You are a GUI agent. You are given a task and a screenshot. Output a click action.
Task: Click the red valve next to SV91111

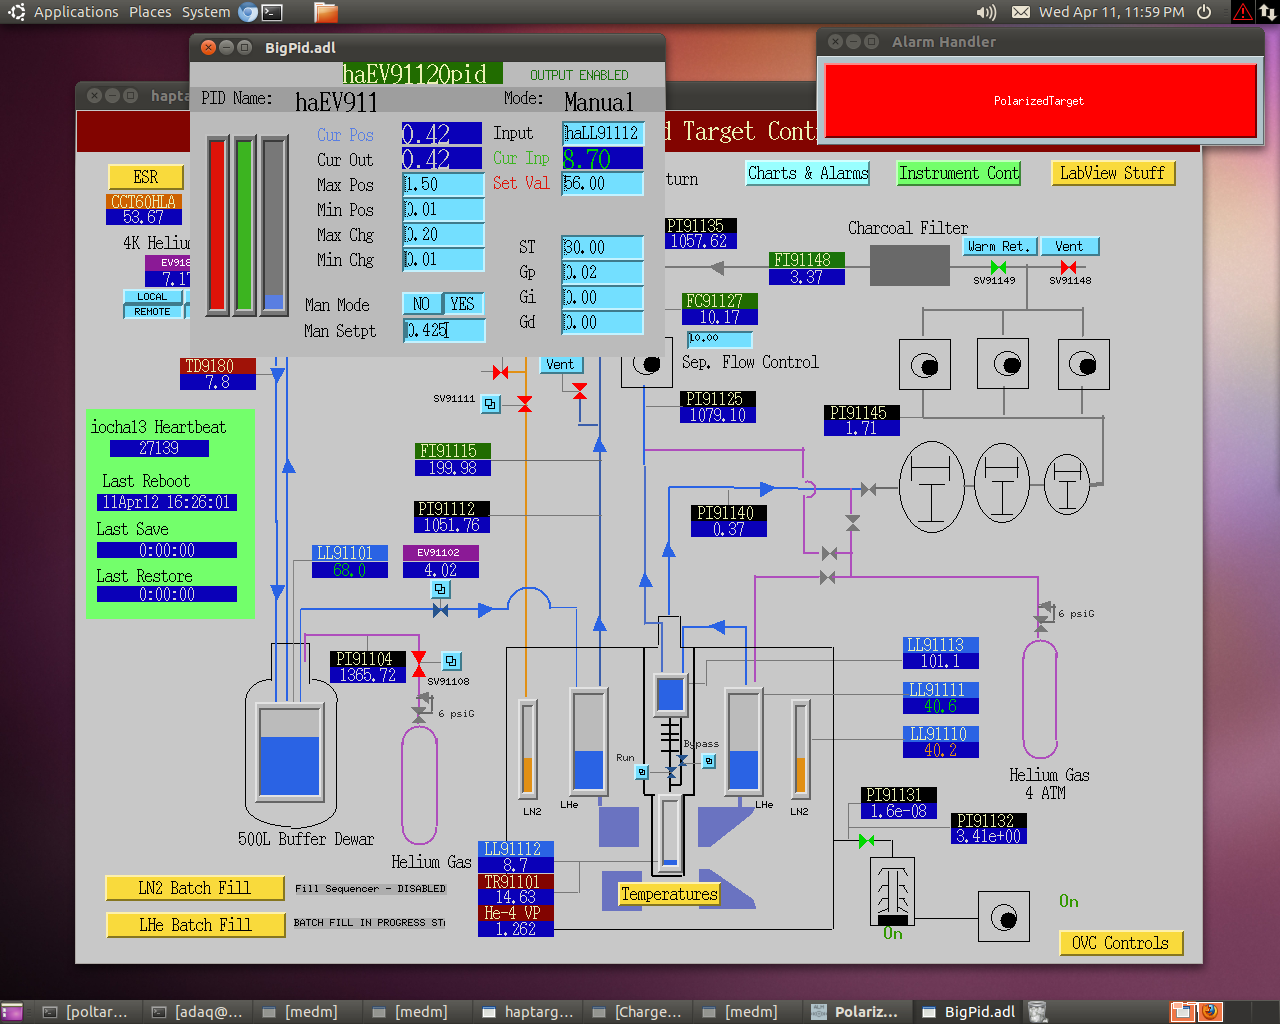[x=525, y=404]
